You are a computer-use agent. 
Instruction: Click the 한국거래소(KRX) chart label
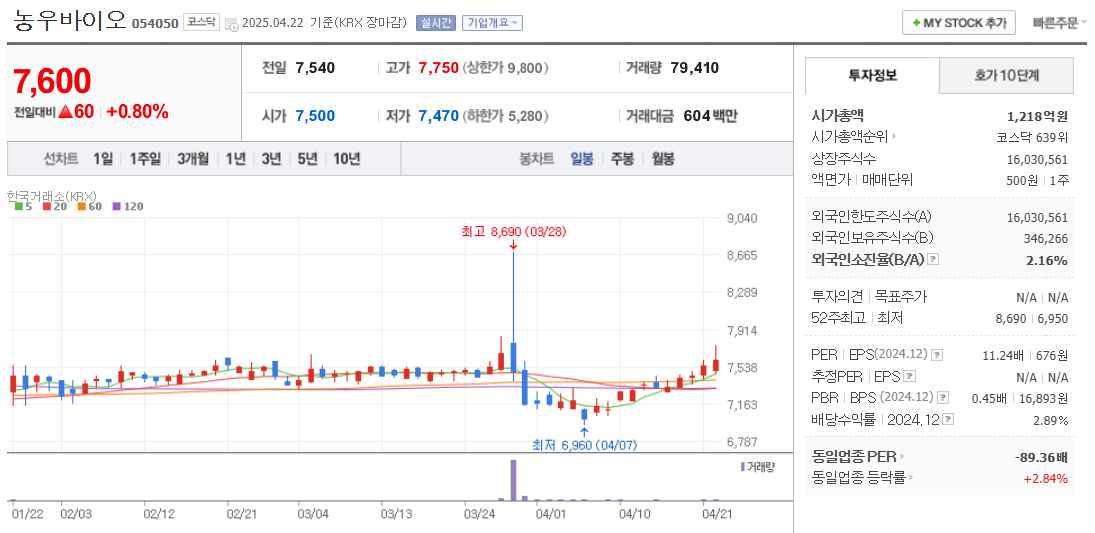[x=52, y=195]
